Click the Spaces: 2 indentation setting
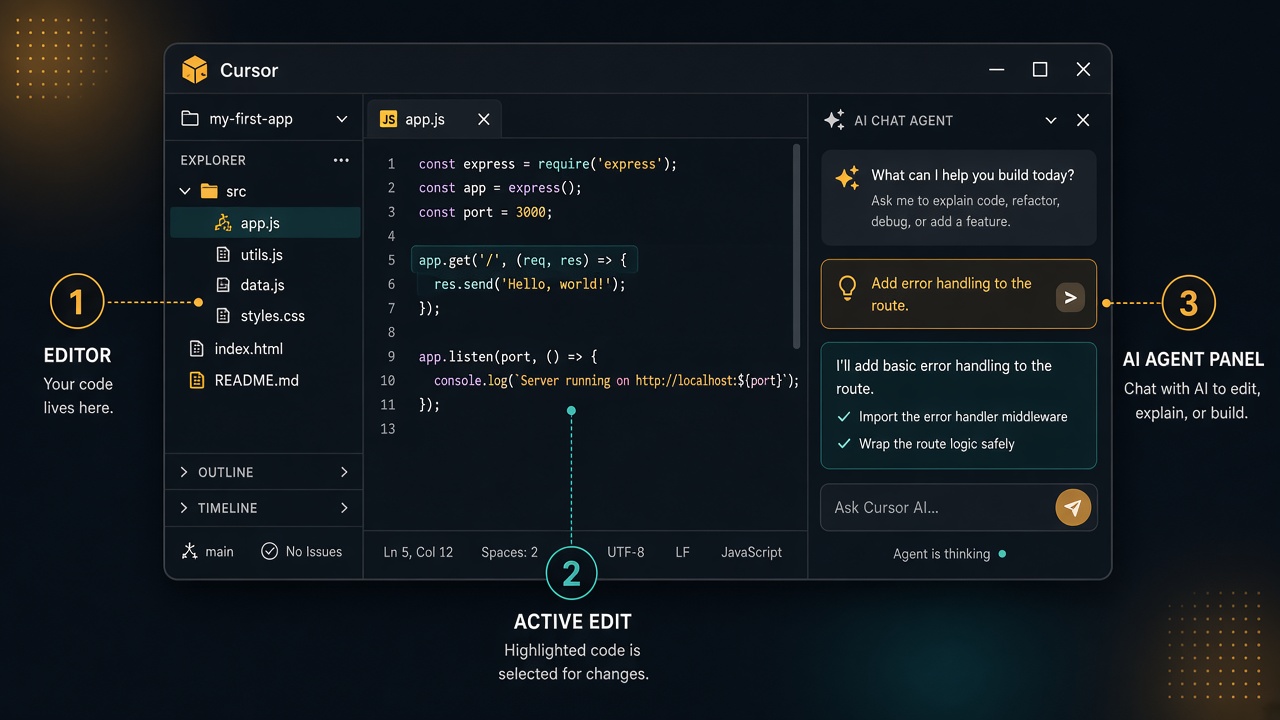 click(x=509, y=552)
